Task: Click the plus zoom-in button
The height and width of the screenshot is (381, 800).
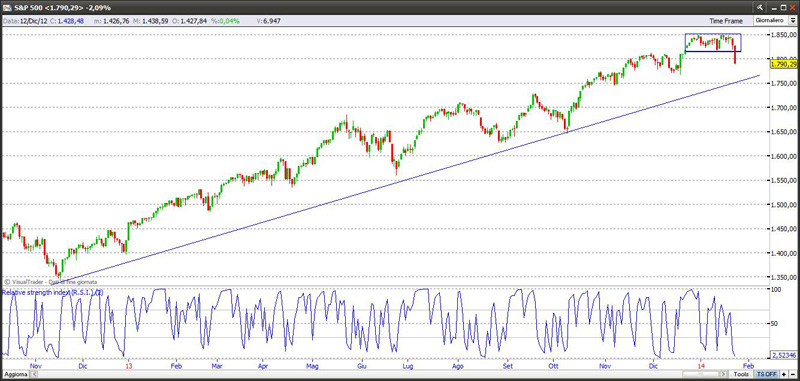Action: coord(783,374)
